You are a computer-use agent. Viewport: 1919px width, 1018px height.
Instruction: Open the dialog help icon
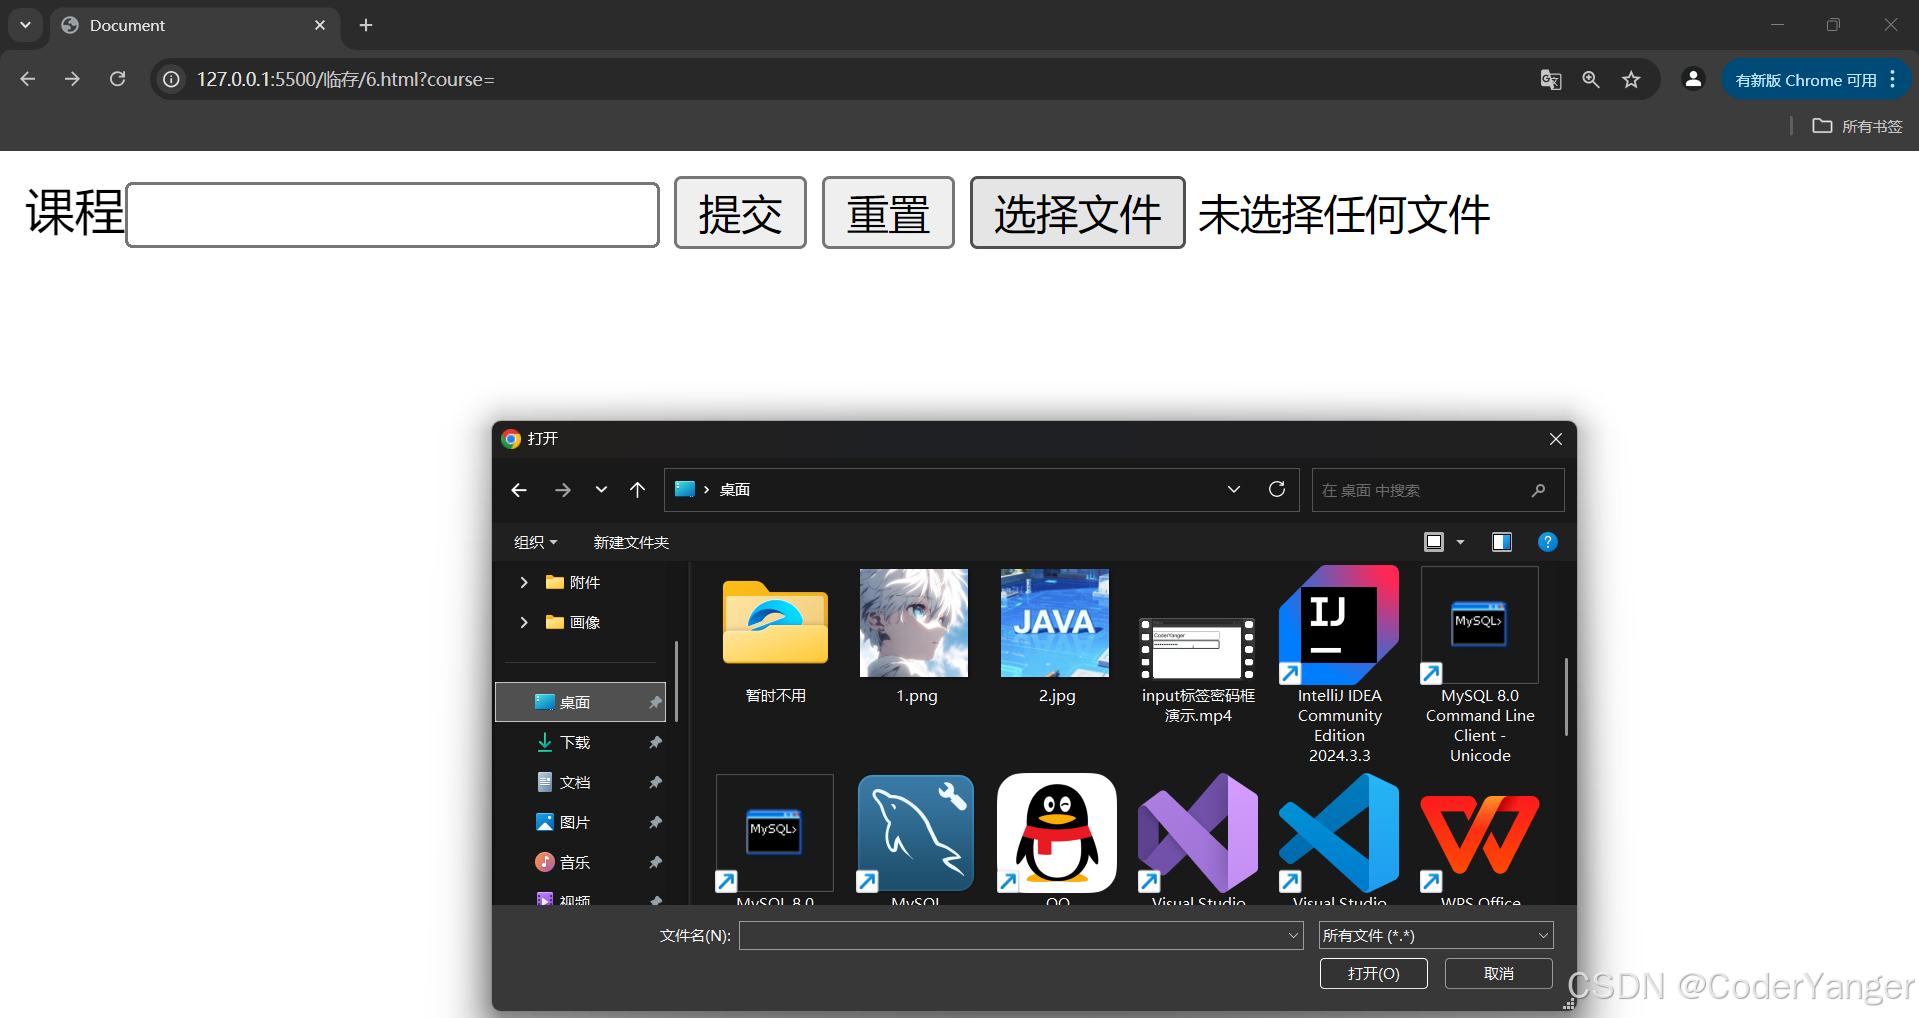(x=1548, y=542)
